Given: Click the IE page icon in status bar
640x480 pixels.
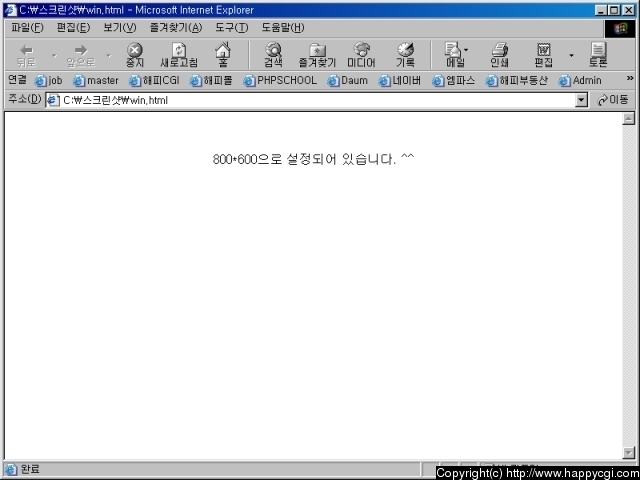Looking at the screenshot, I should click(x=11, y=469).
